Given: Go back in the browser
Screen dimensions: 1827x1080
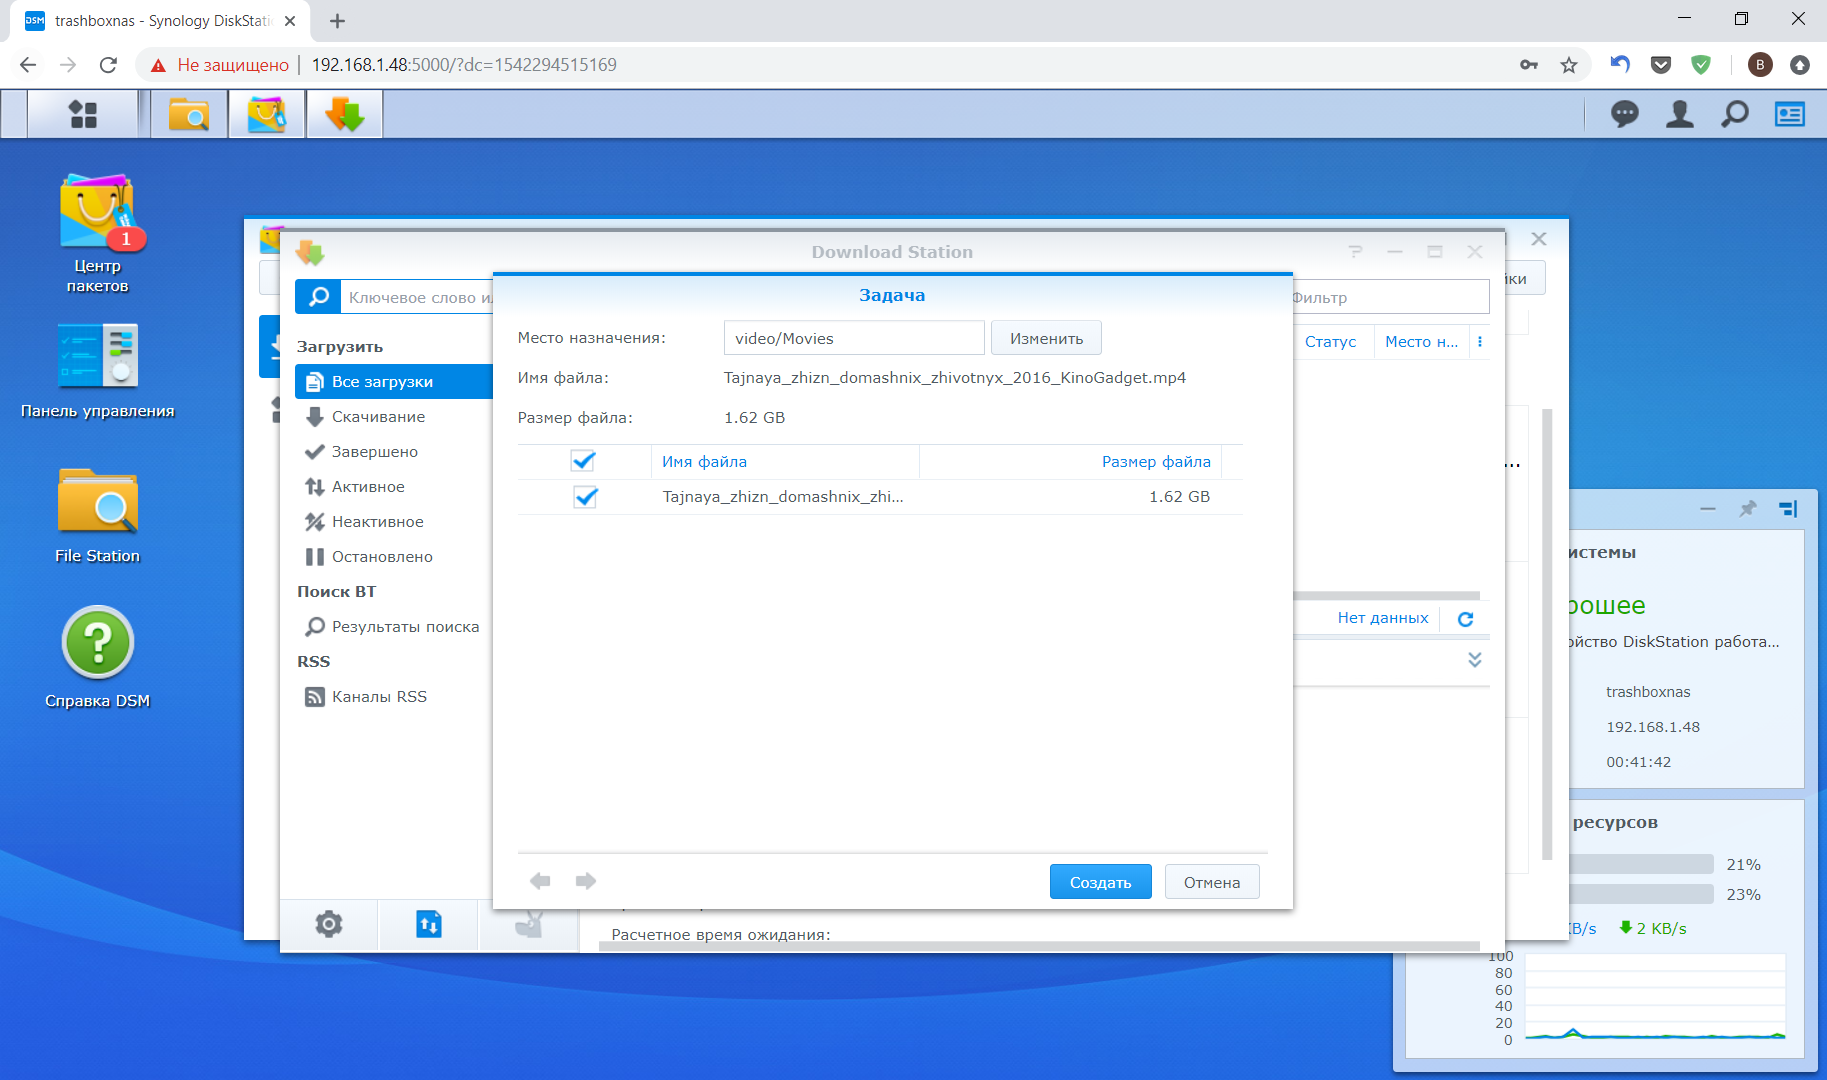Looking at the screenshot, I should (x=28, y=65).
